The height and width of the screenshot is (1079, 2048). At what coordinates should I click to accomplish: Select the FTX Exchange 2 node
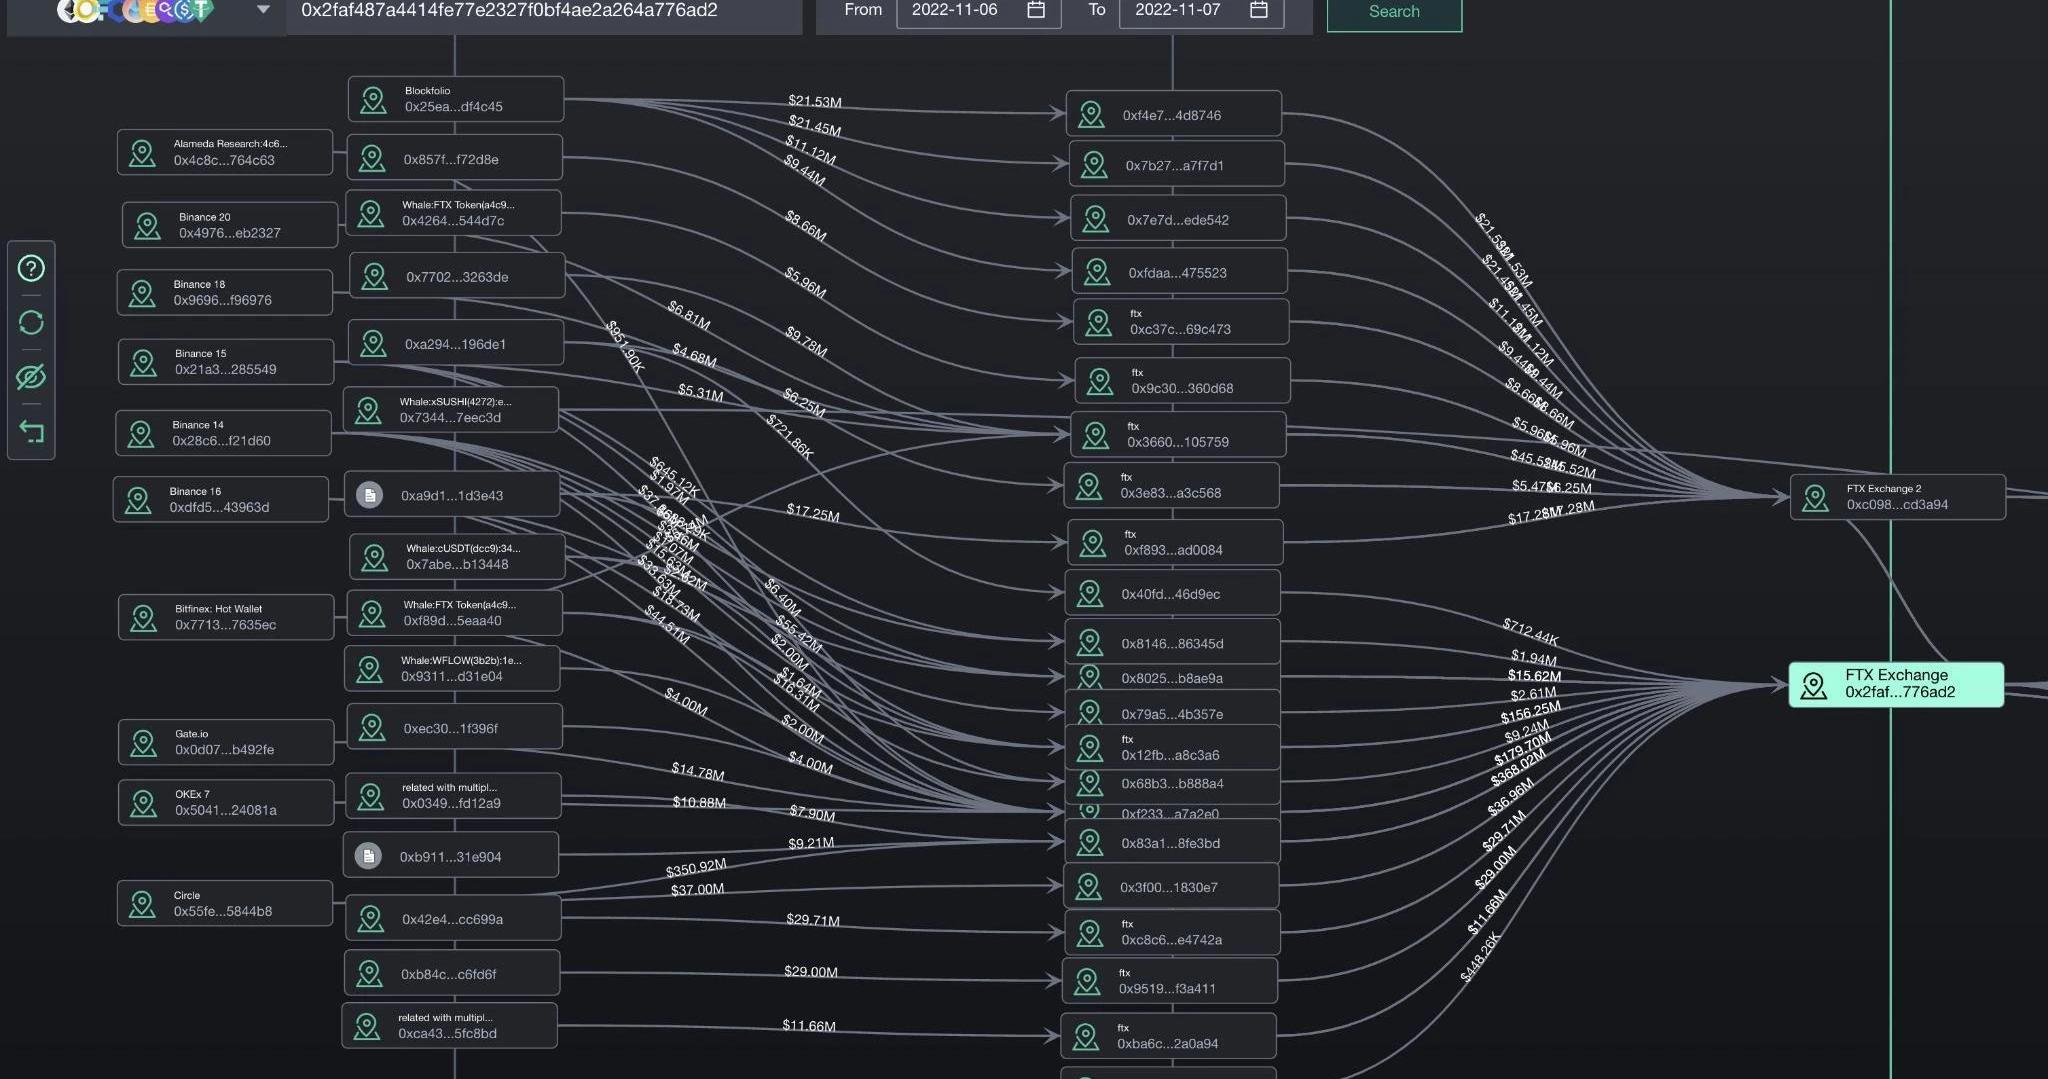pos(1897,497)
